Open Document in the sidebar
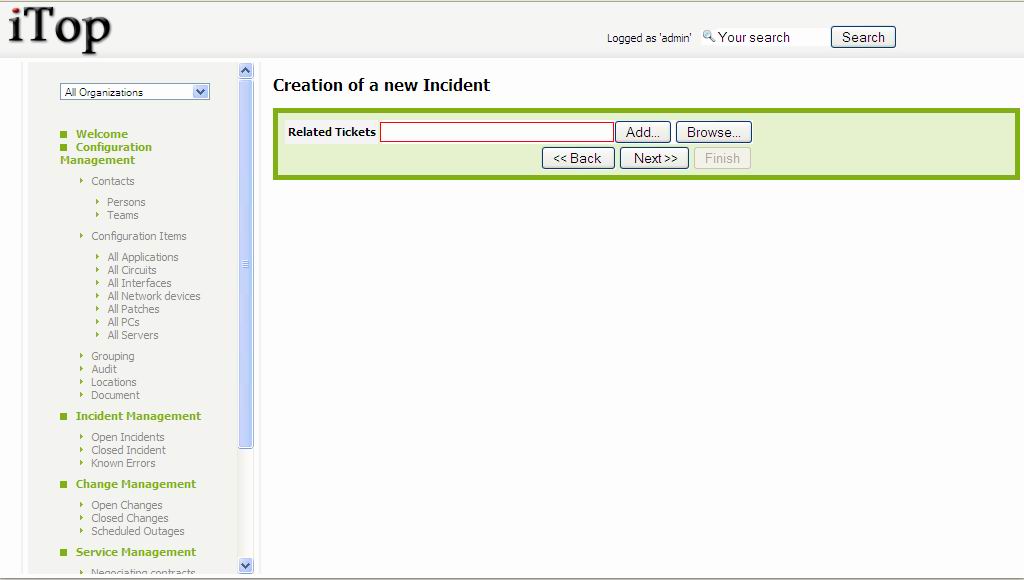This screenshot has width=1024, height=580. tap(116, 395)
